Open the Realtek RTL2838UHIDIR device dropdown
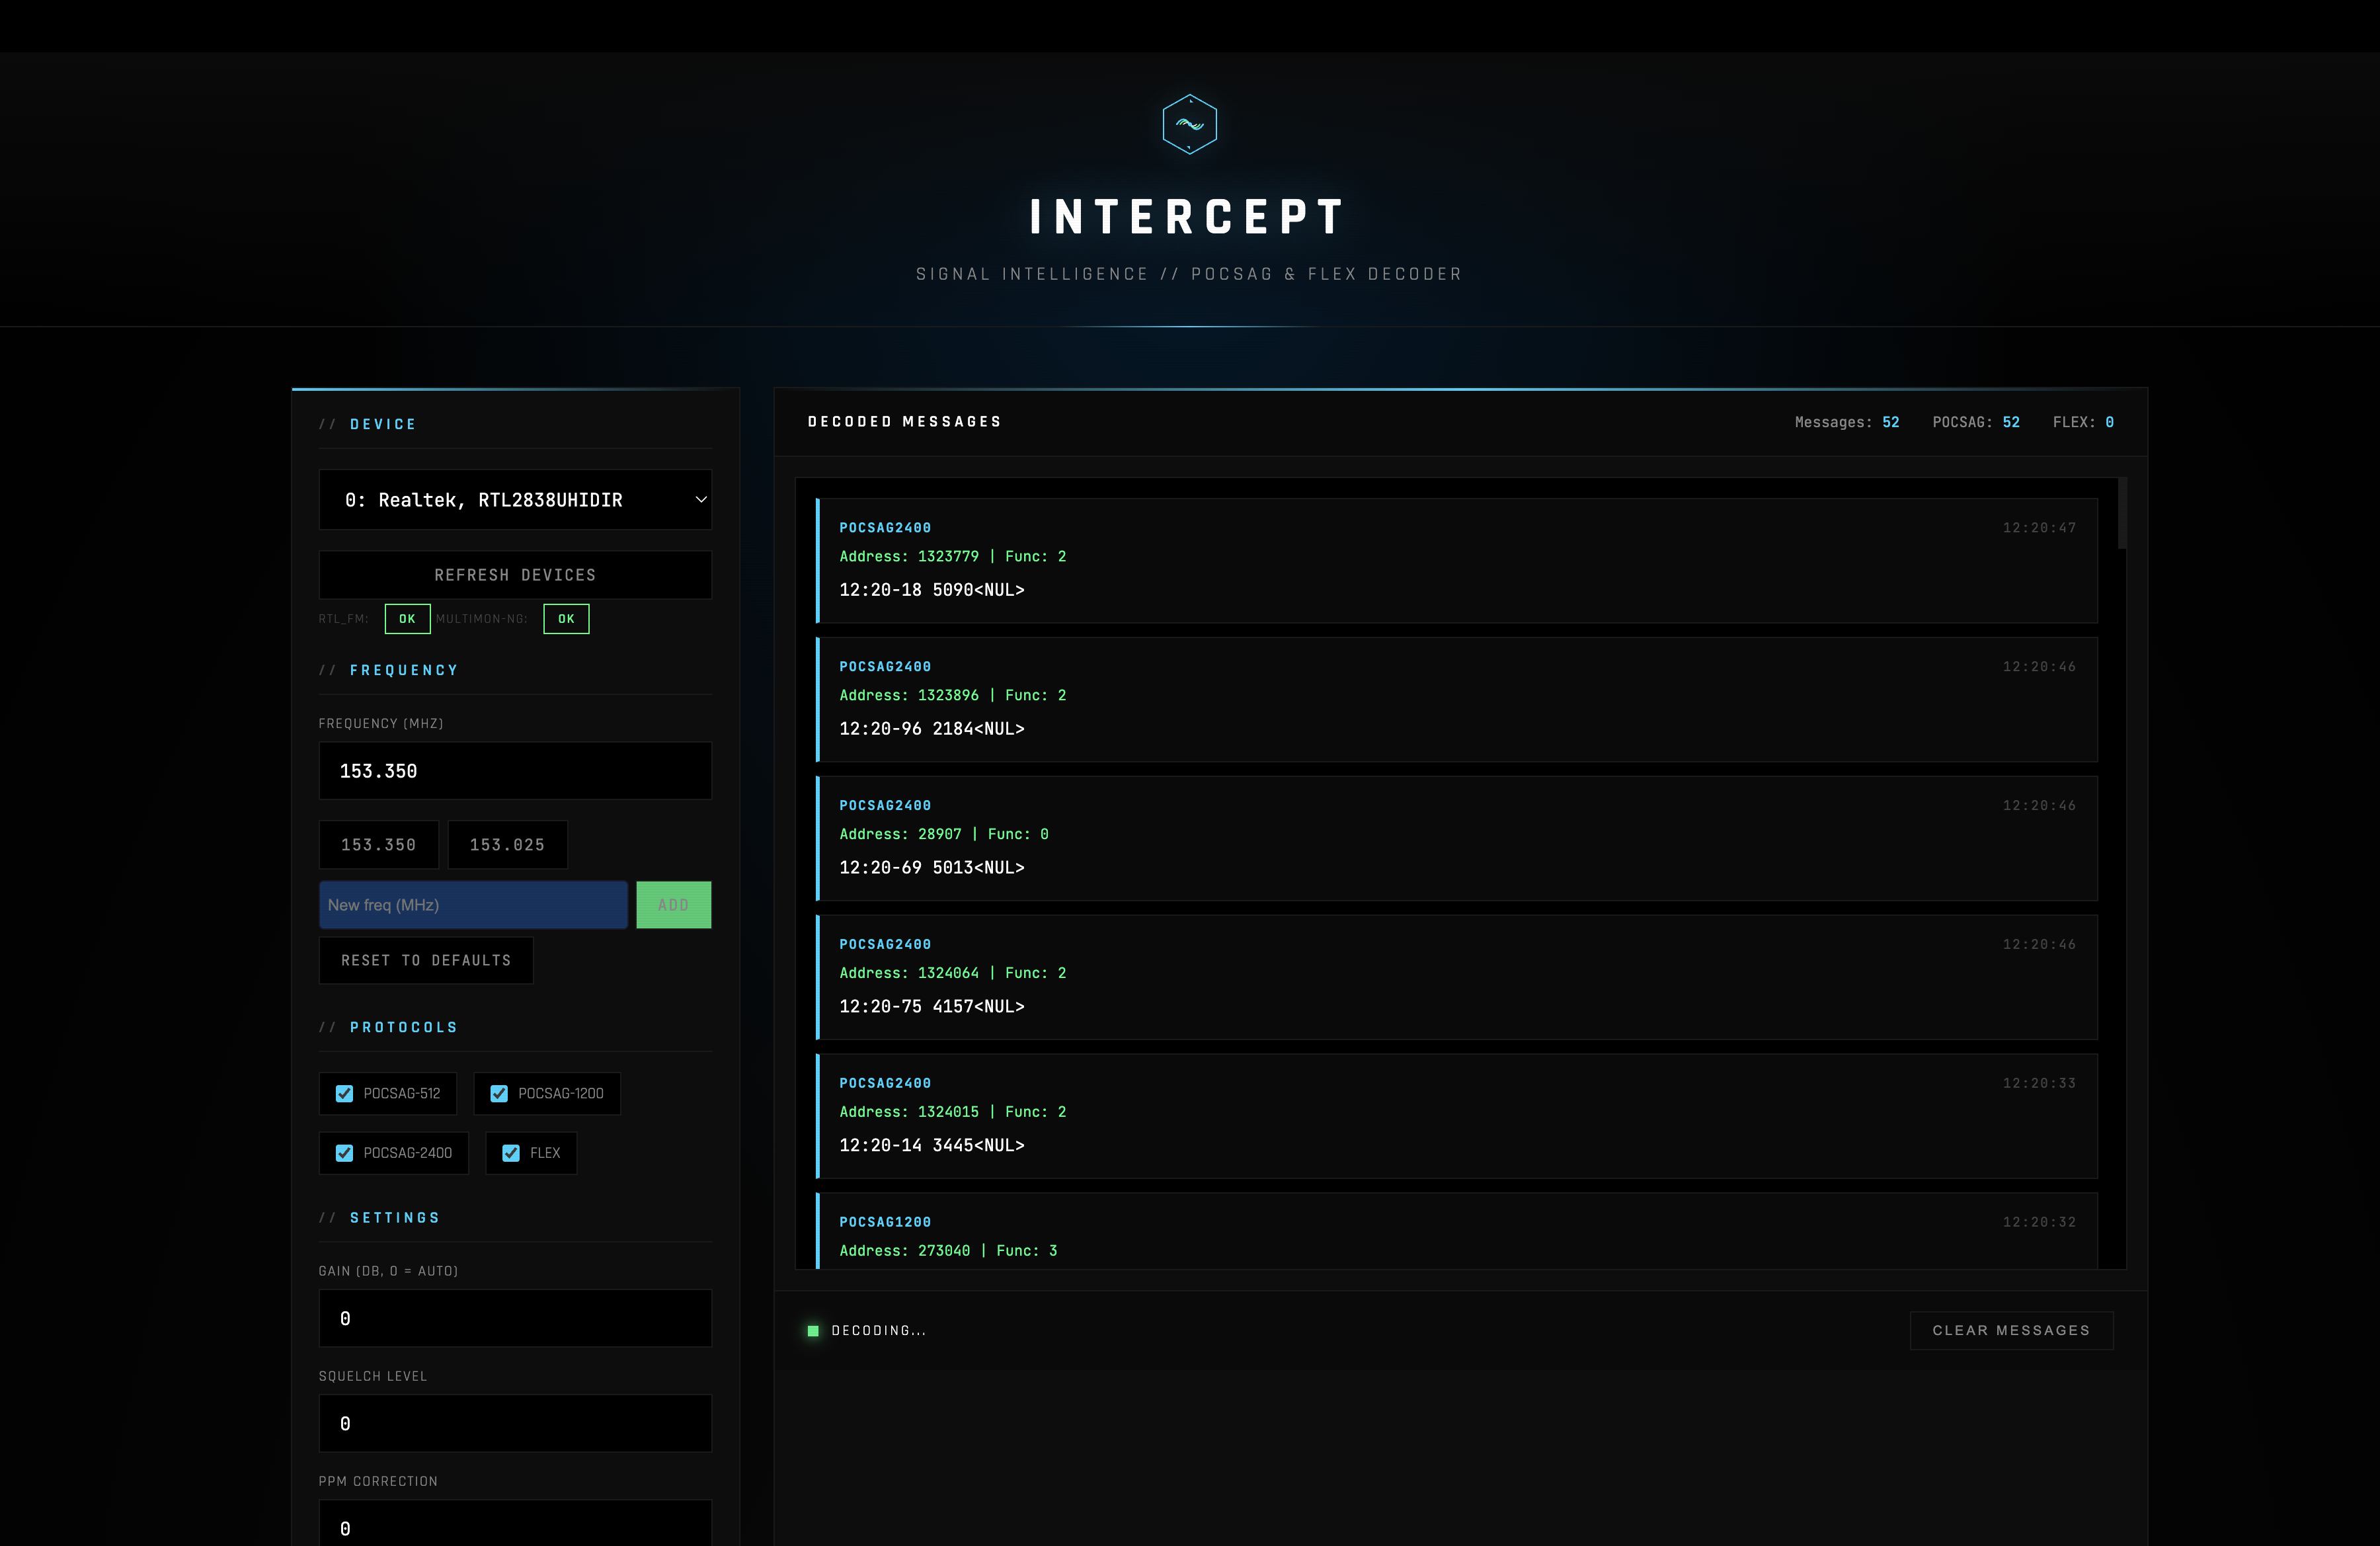Image resolution: width=2380 pixels, height=1546 pixels. [514, 499]
